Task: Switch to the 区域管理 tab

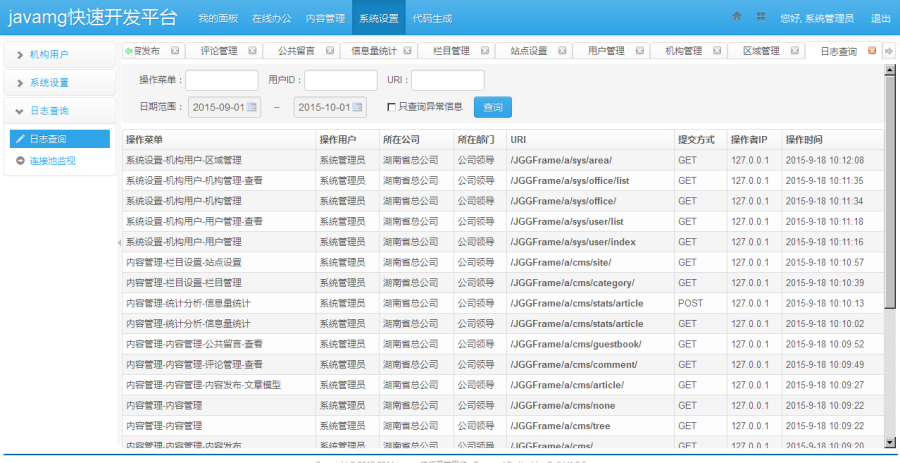Action: (761, 50)
